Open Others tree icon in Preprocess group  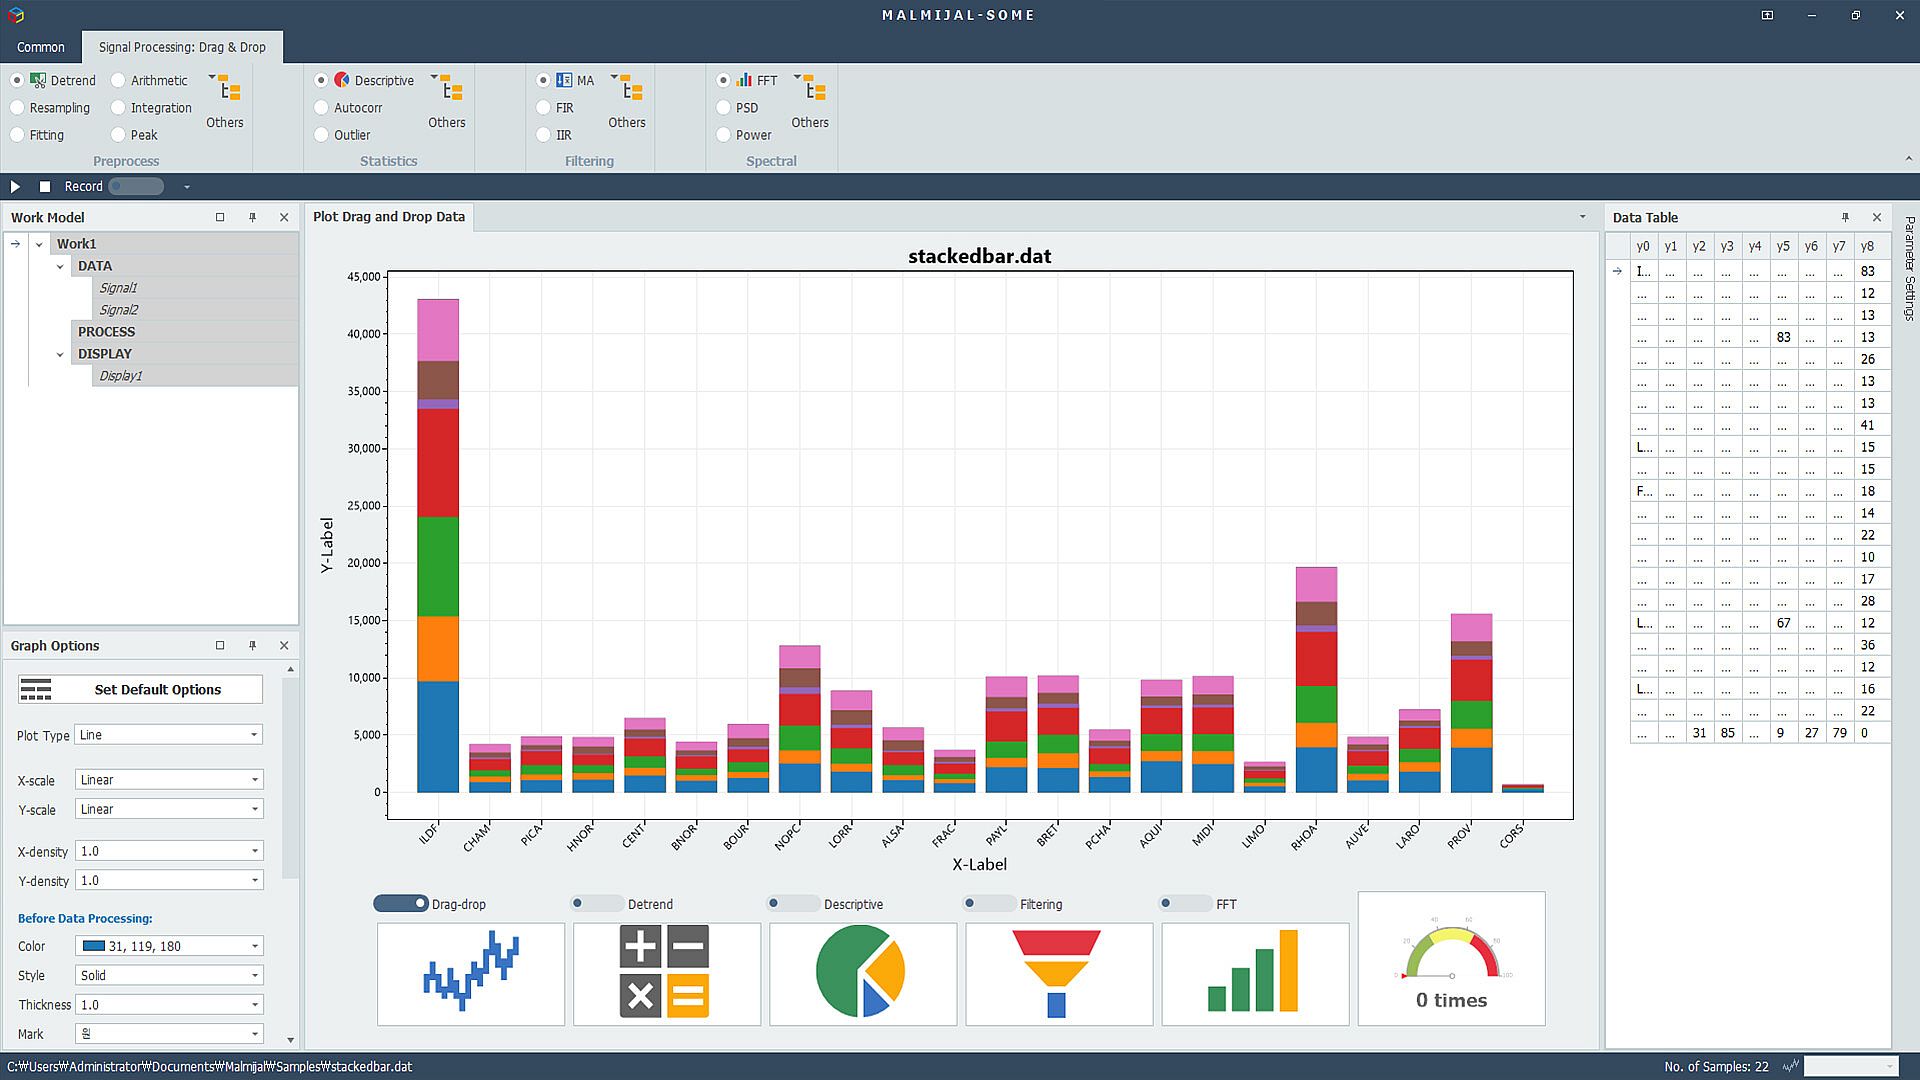click(x=229, y=90)
